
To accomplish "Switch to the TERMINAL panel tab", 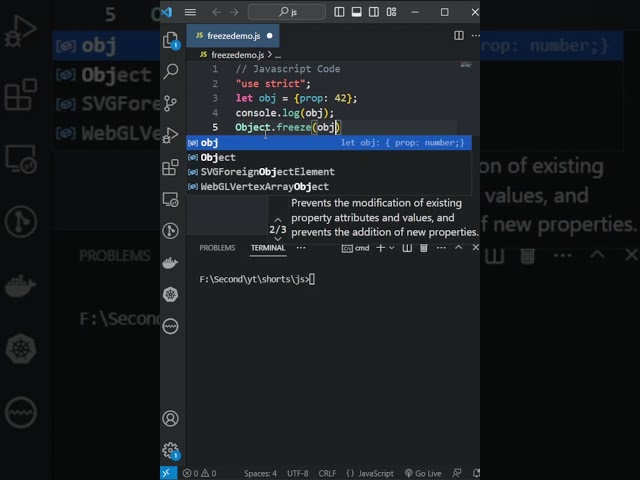I will 268,248.
